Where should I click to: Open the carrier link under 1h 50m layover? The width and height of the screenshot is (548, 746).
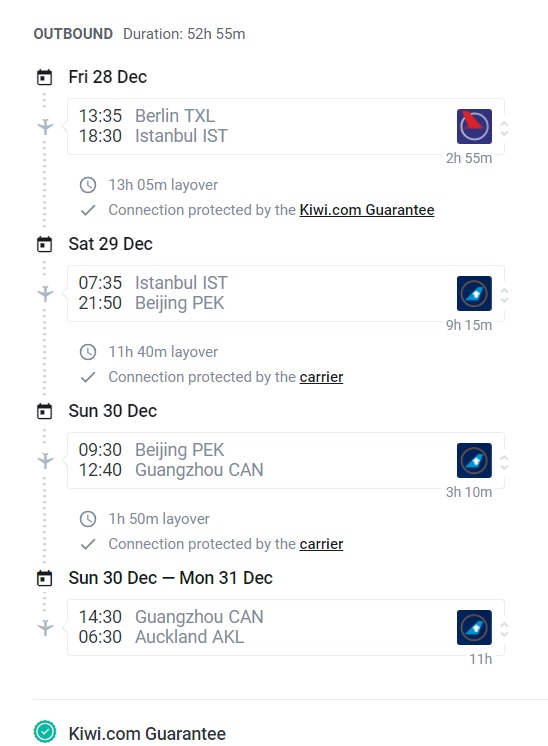[321, 544]
